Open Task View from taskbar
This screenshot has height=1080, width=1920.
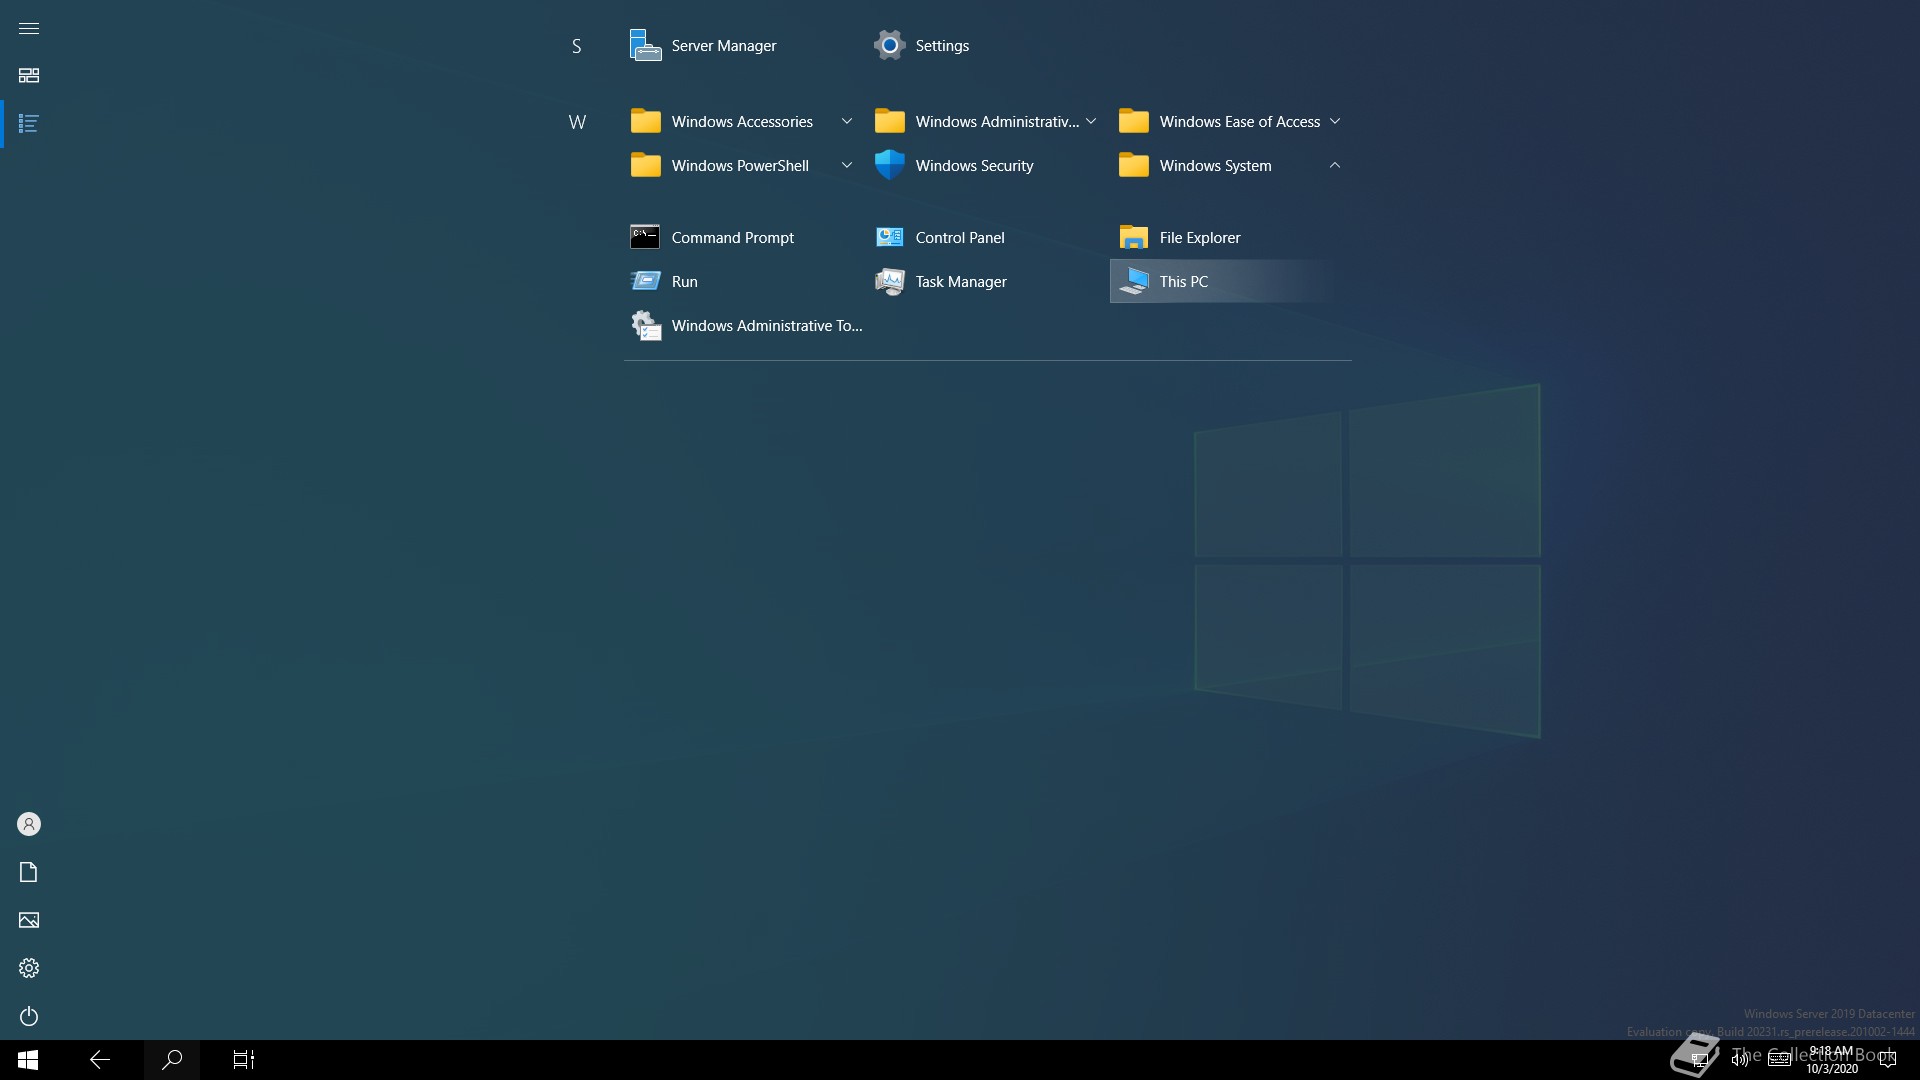(244, 1060)
